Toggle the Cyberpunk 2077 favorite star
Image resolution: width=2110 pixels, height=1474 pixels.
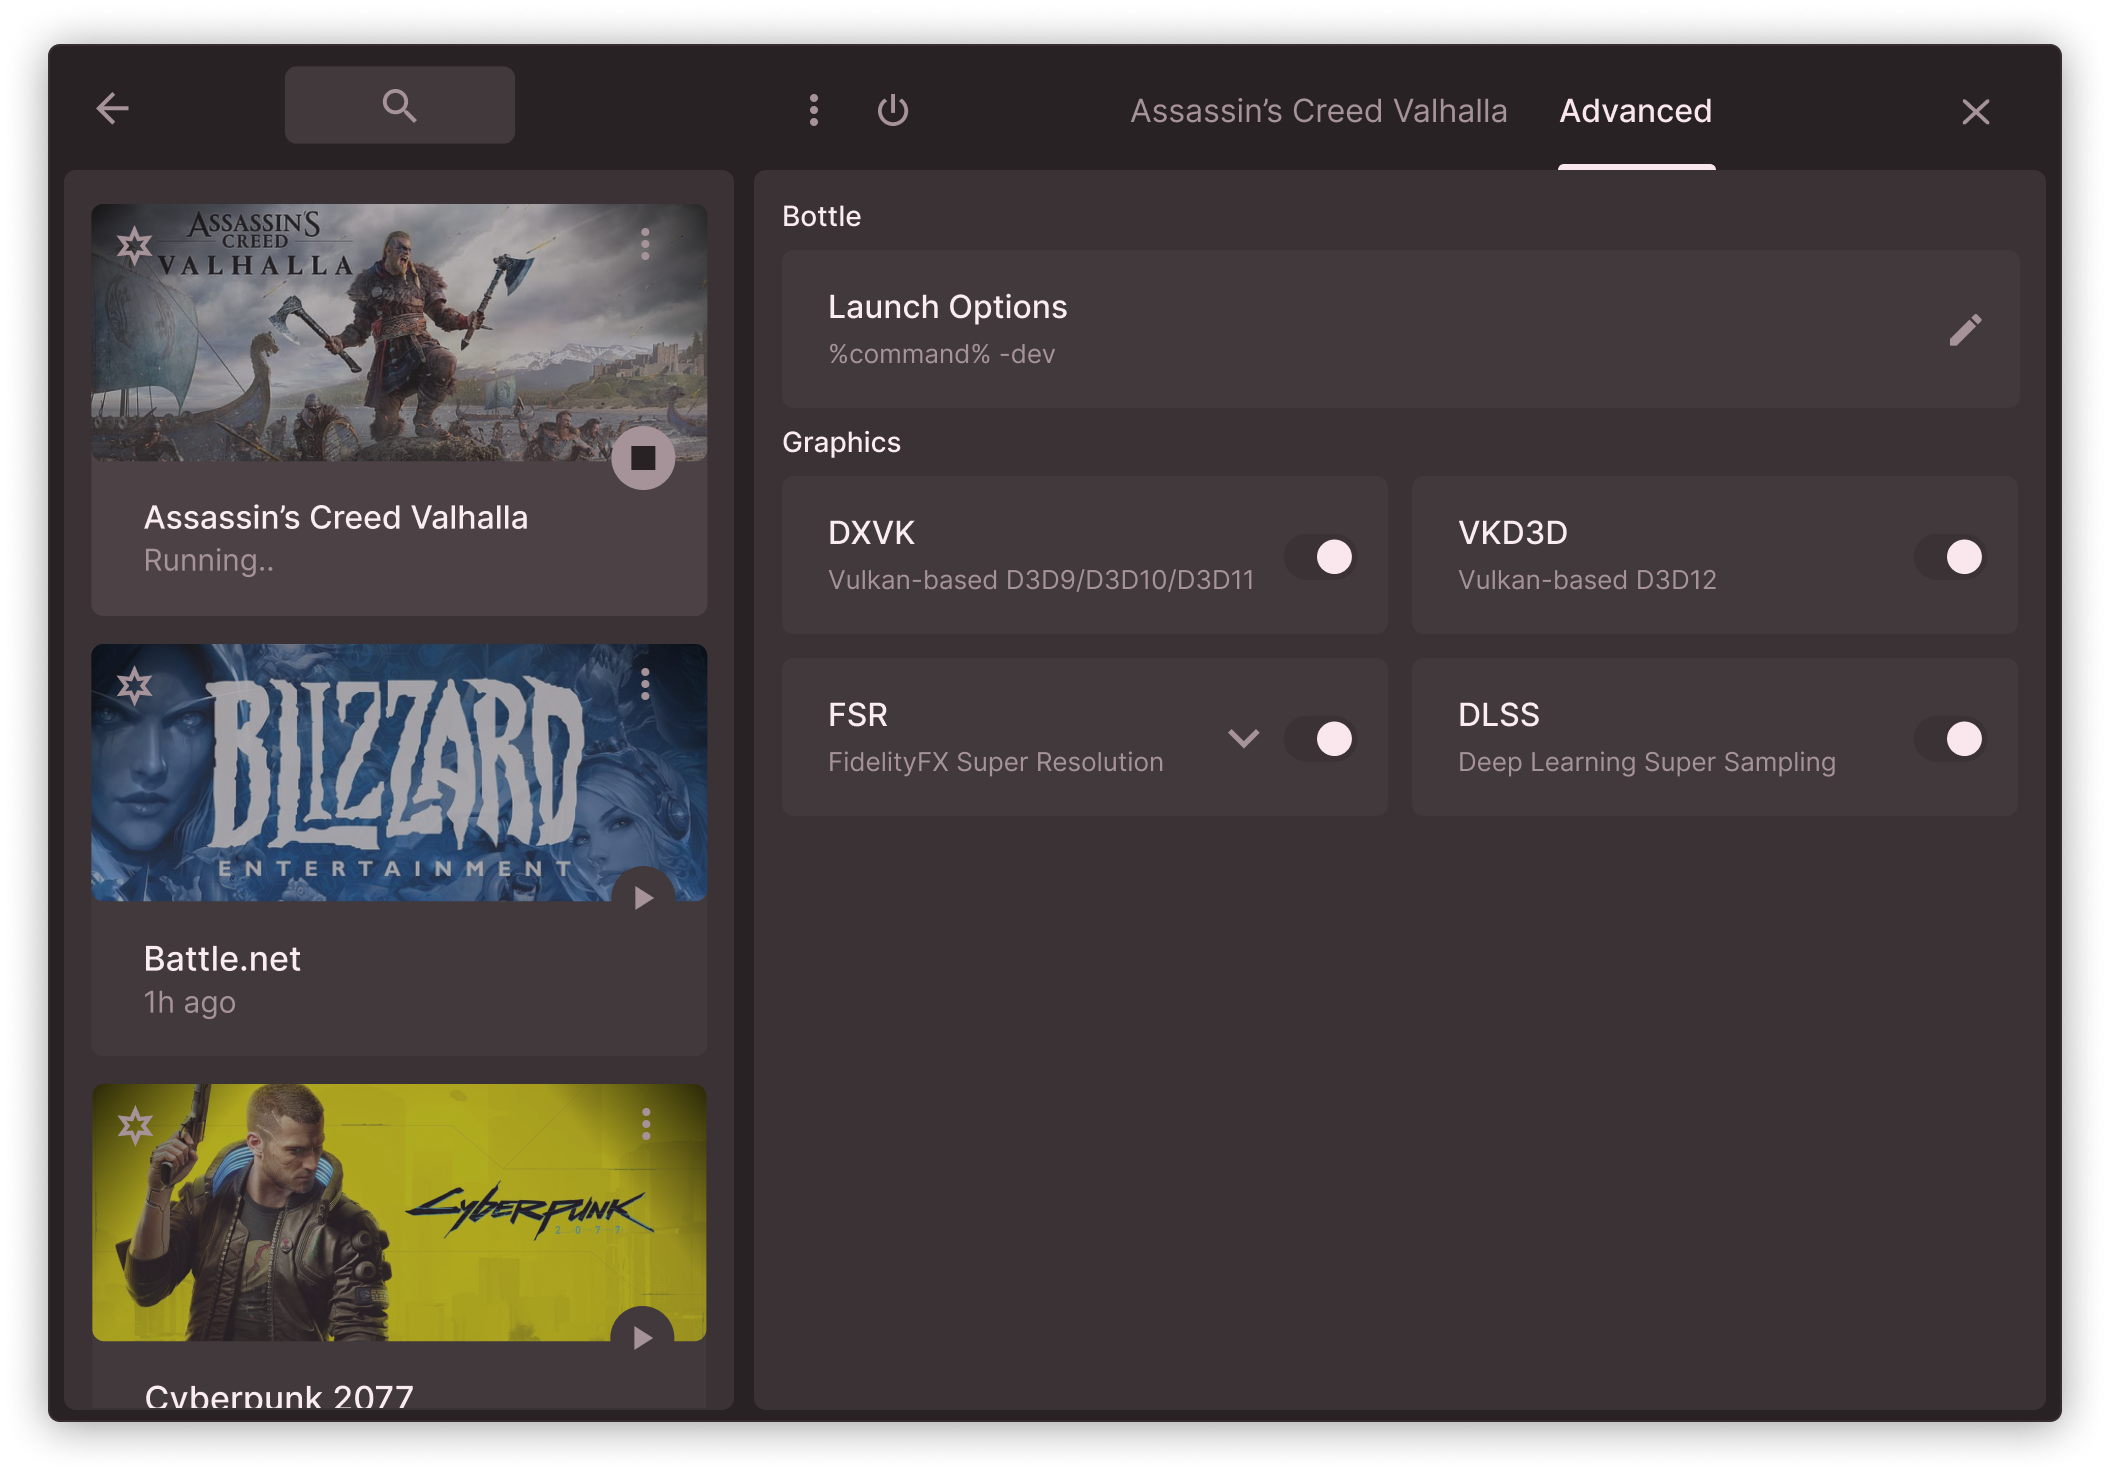135,1126
